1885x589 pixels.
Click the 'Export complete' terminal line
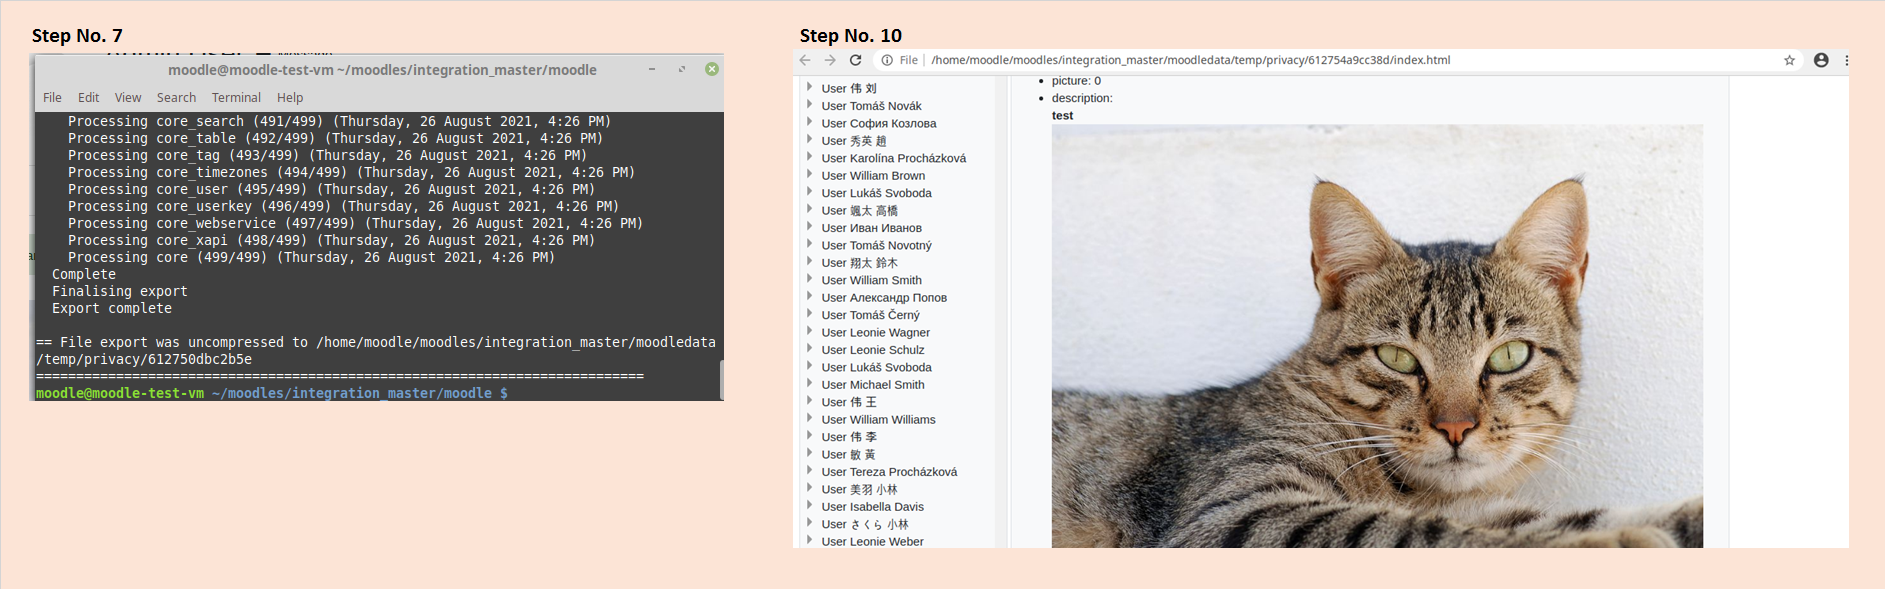[112, 308]
